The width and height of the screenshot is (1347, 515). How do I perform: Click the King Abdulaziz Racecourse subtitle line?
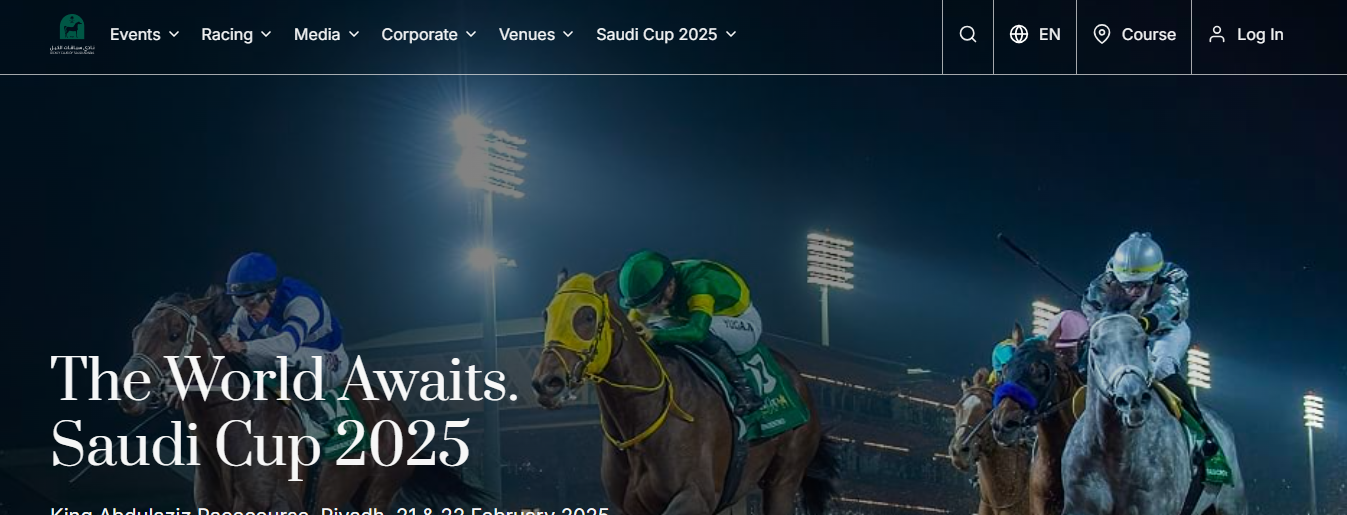(x=330, y=510)
